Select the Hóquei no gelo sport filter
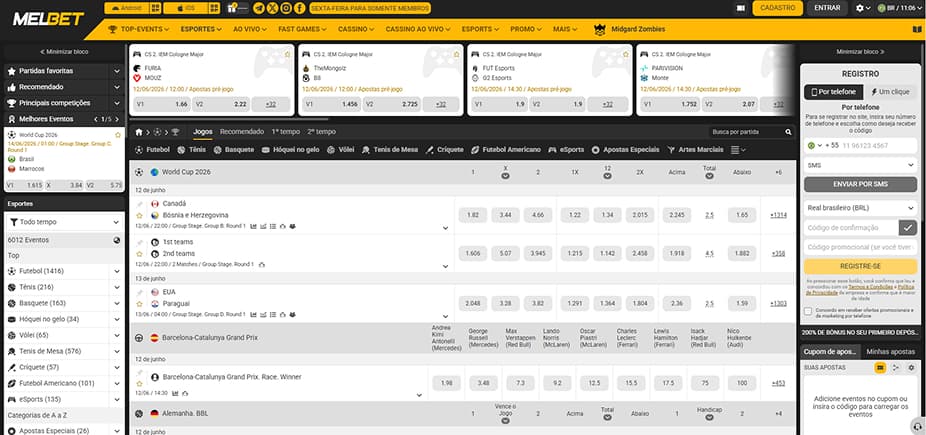 [x=290, y=150]
